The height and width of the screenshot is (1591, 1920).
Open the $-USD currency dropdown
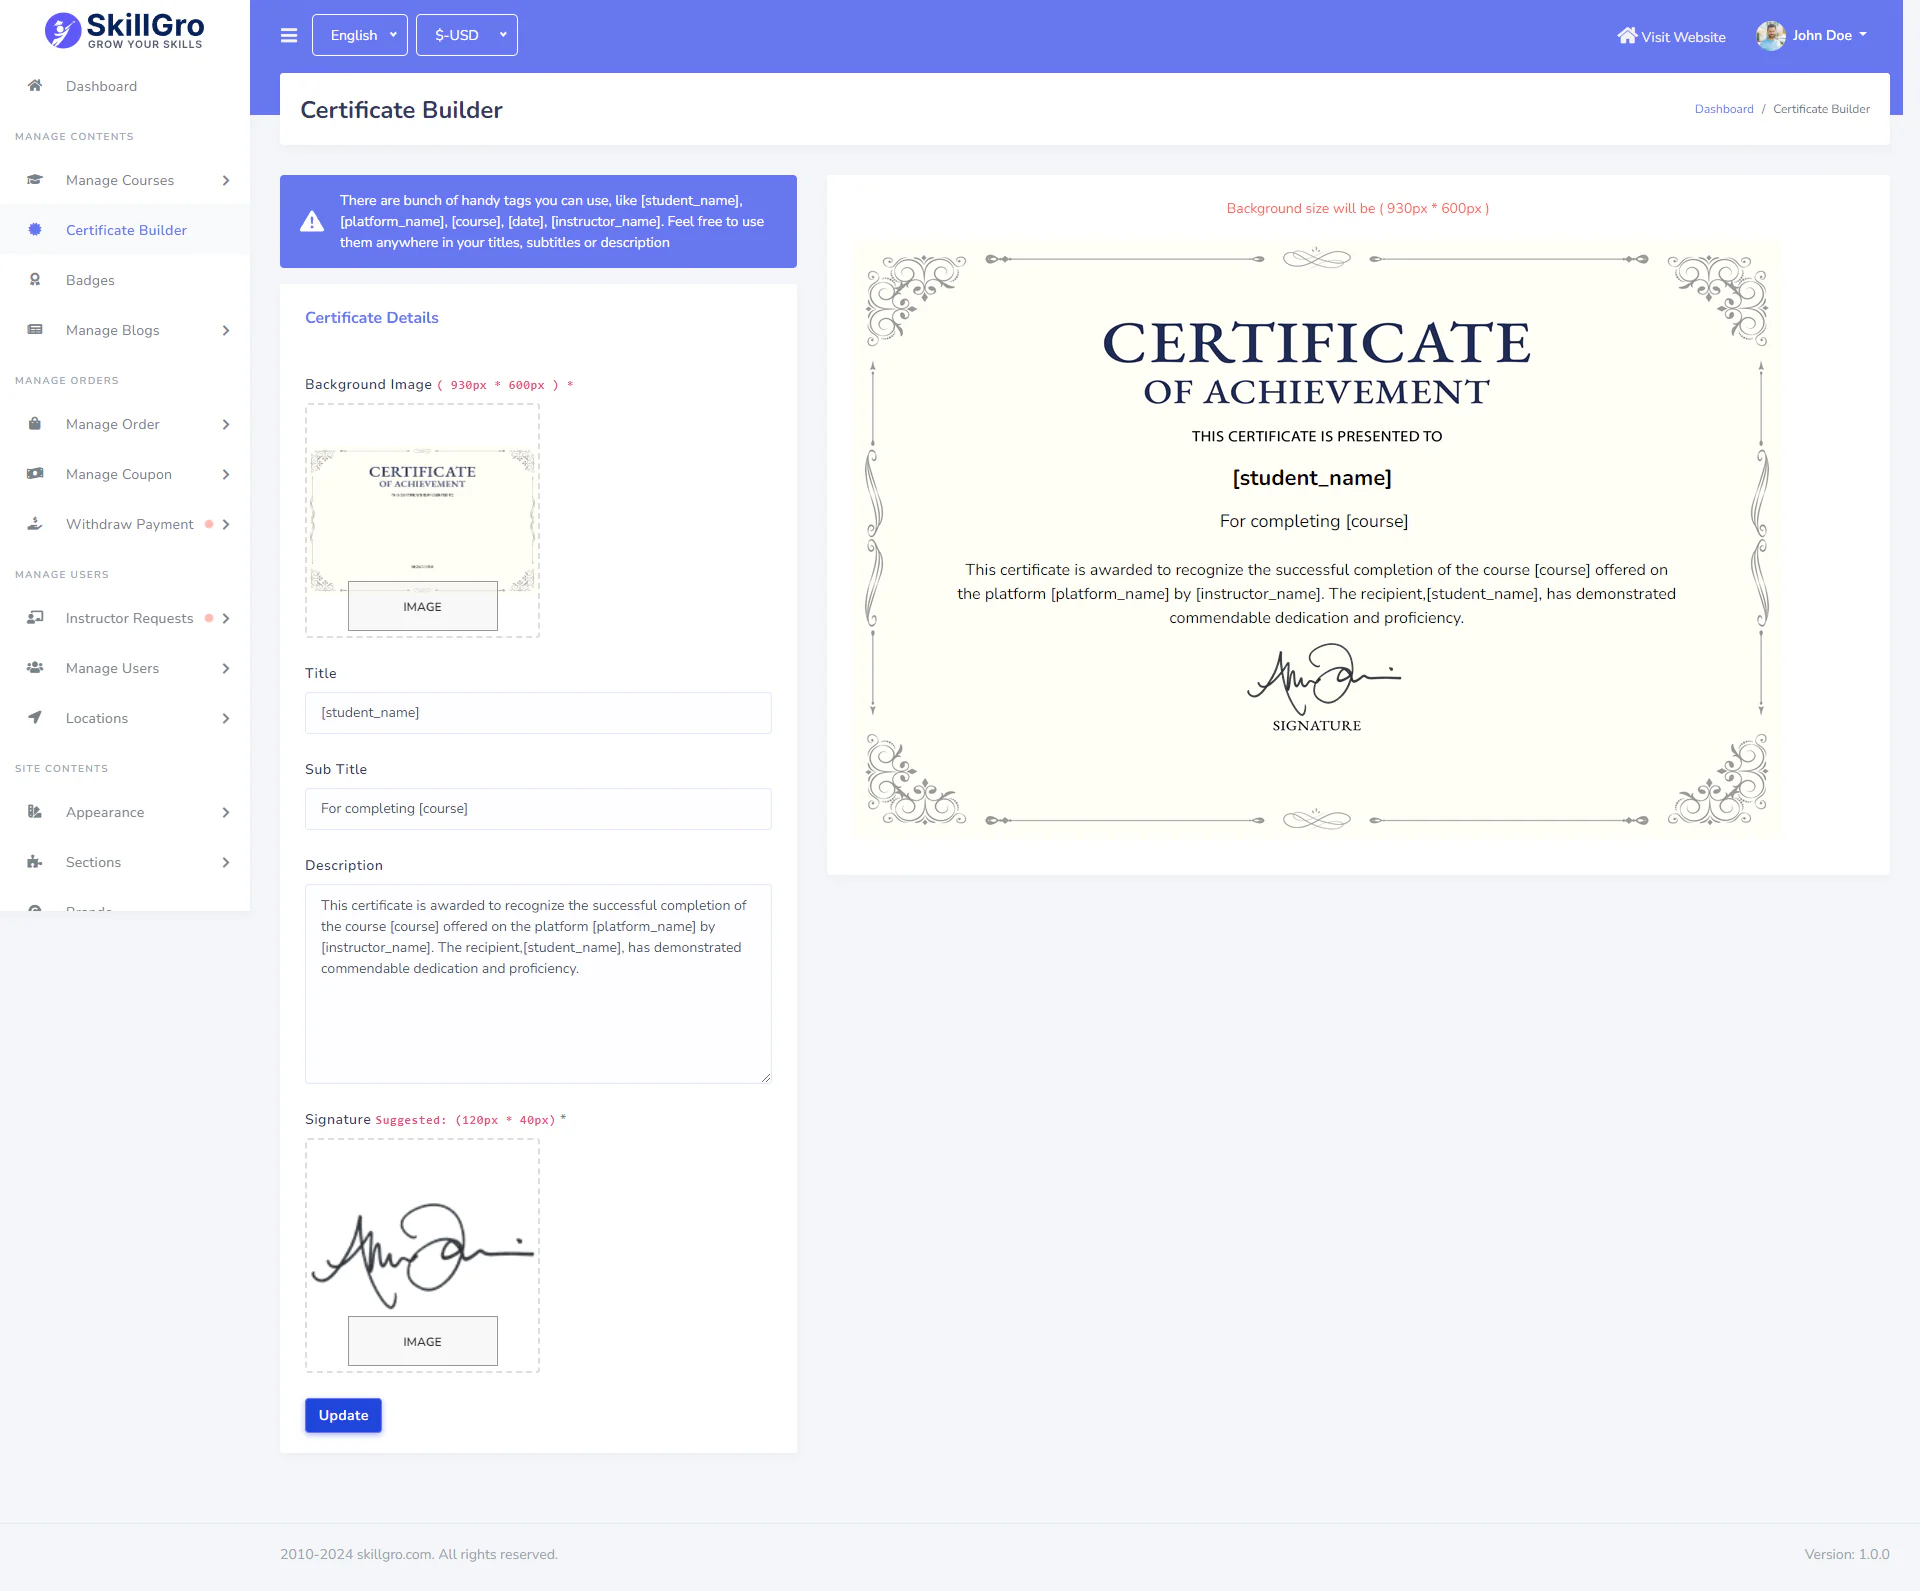click(467, 35)
